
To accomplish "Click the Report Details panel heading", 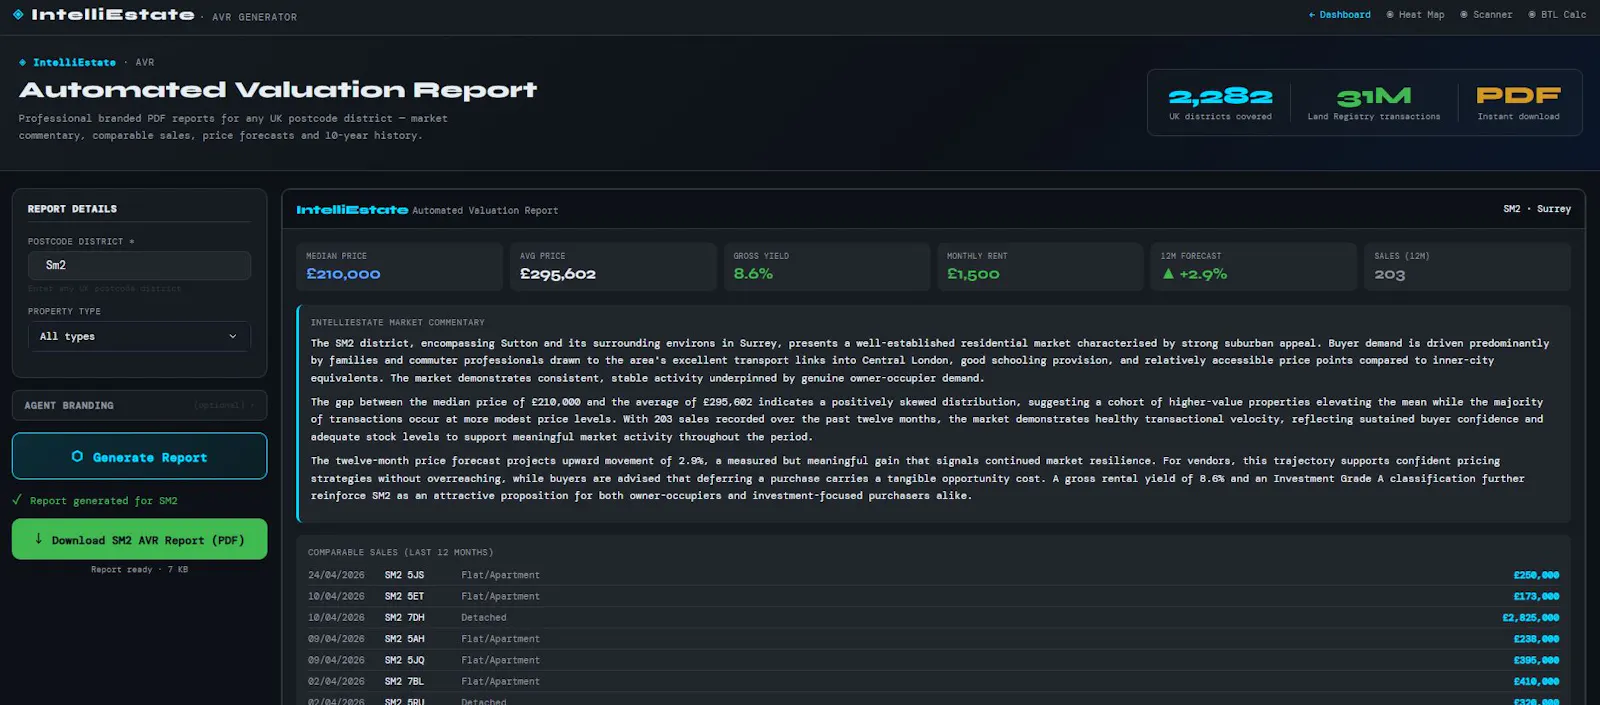I will pos(72,209).
